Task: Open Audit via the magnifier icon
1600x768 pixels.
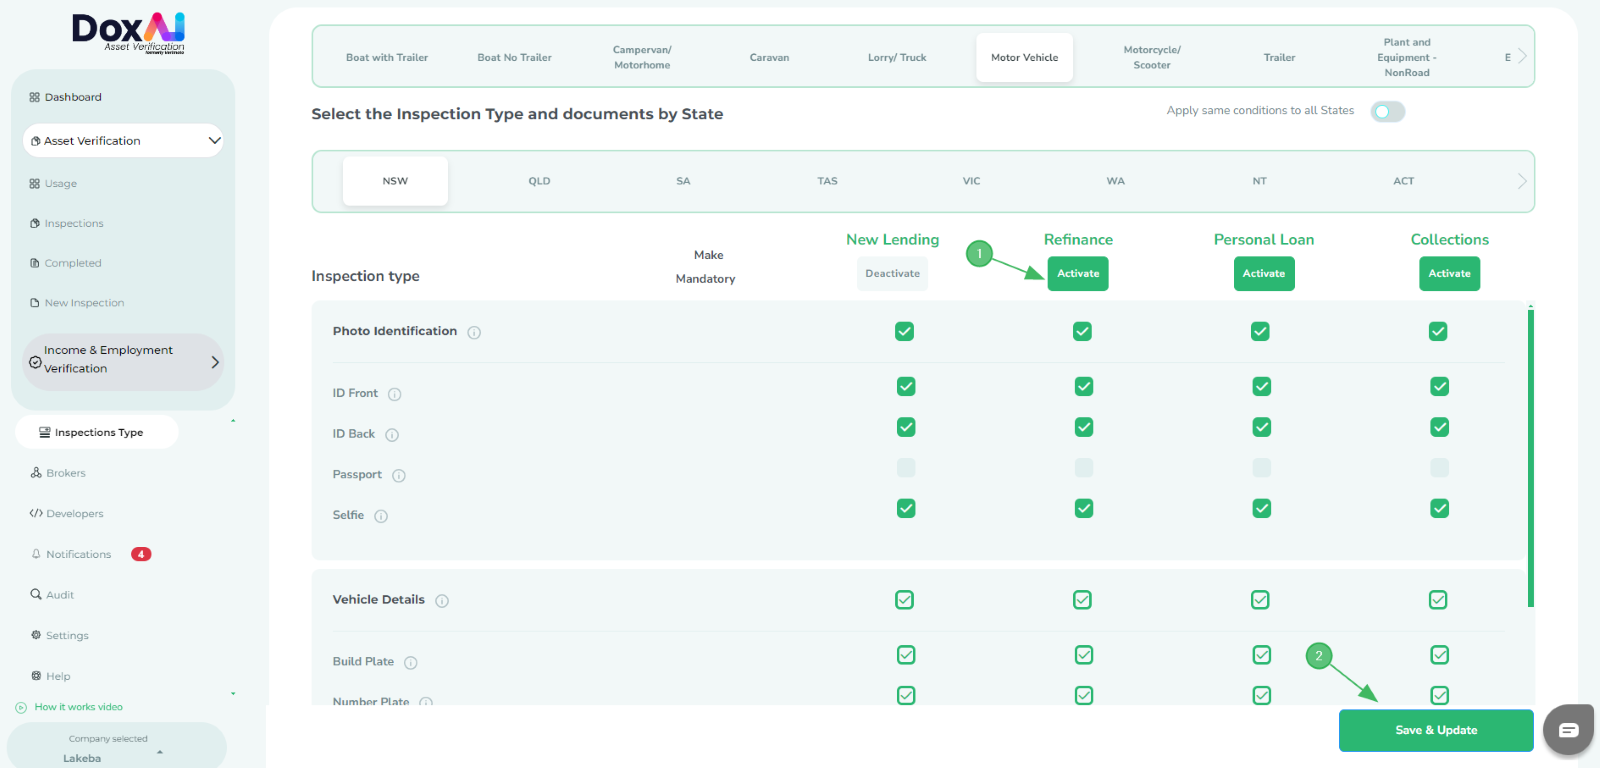Action: pos(36,594)
